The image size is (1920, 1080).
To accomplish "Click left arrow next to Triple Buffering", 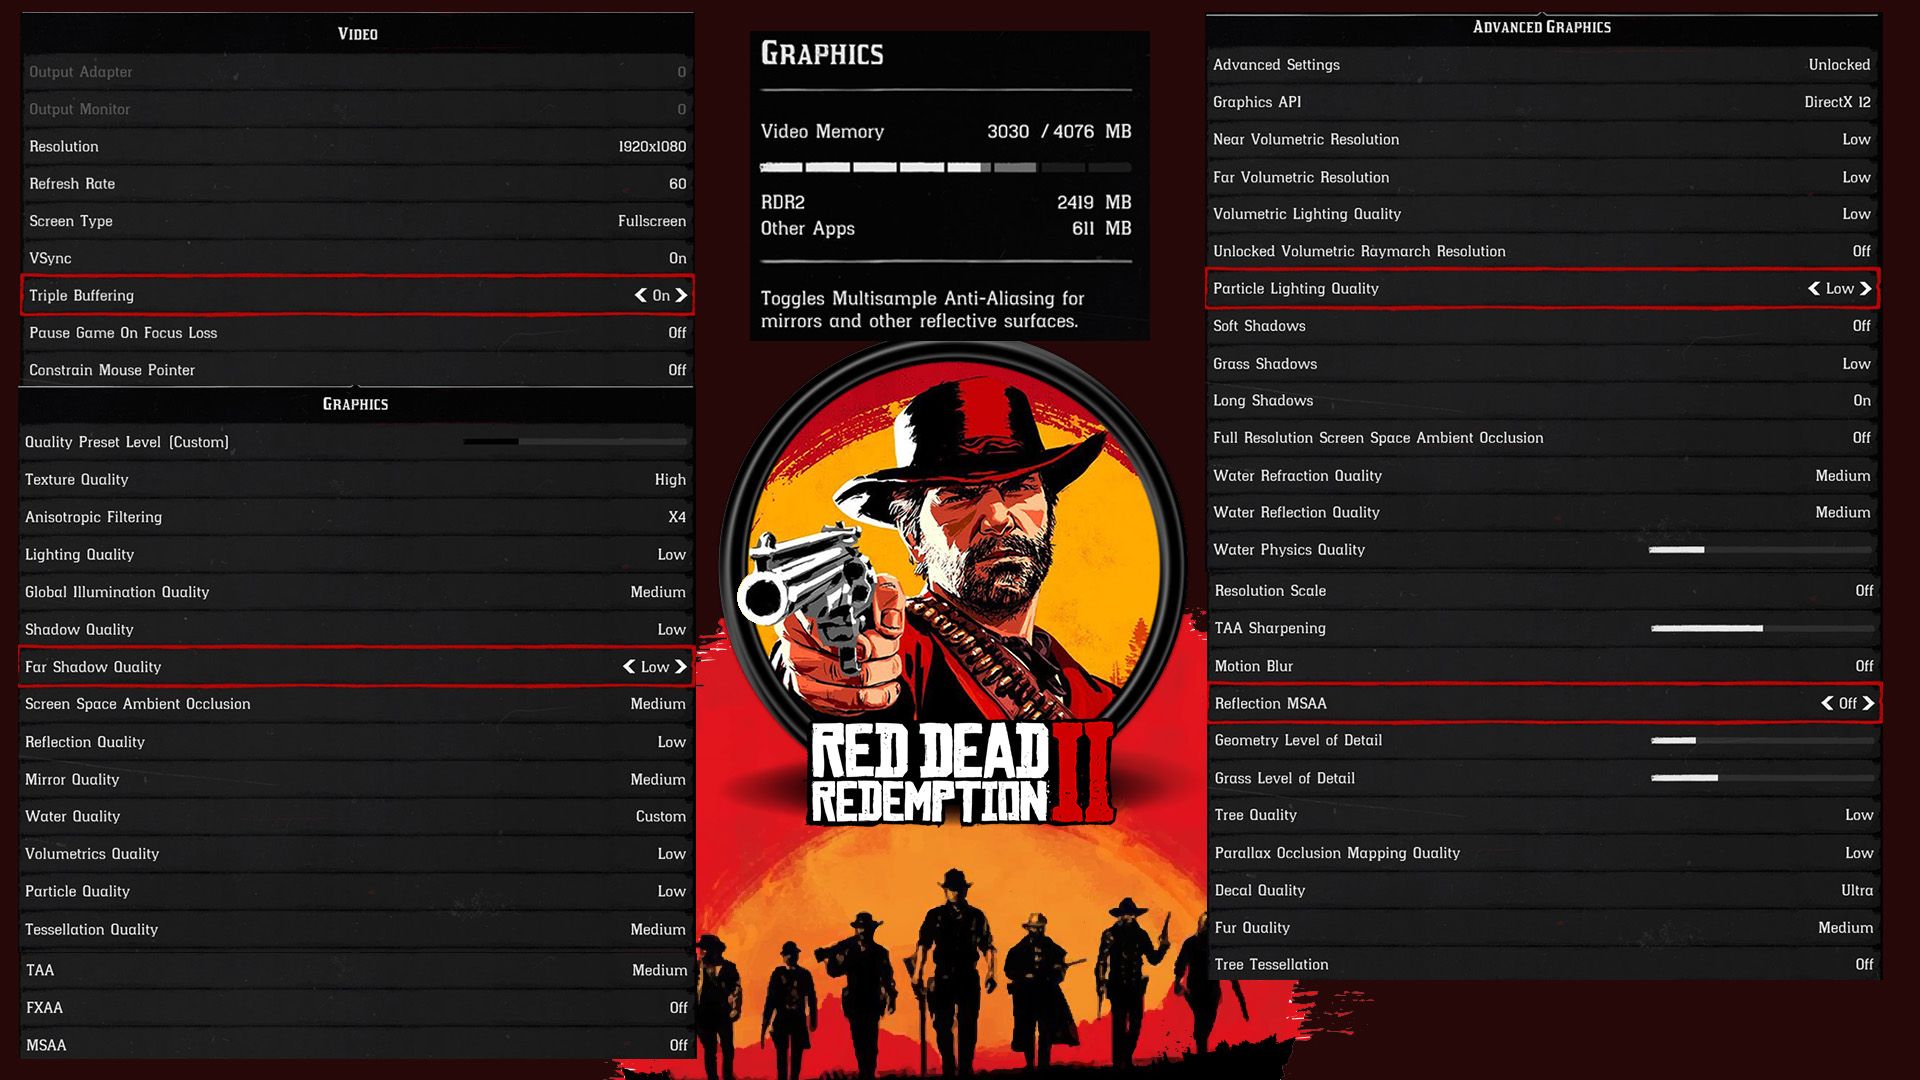I will point(641,295).
